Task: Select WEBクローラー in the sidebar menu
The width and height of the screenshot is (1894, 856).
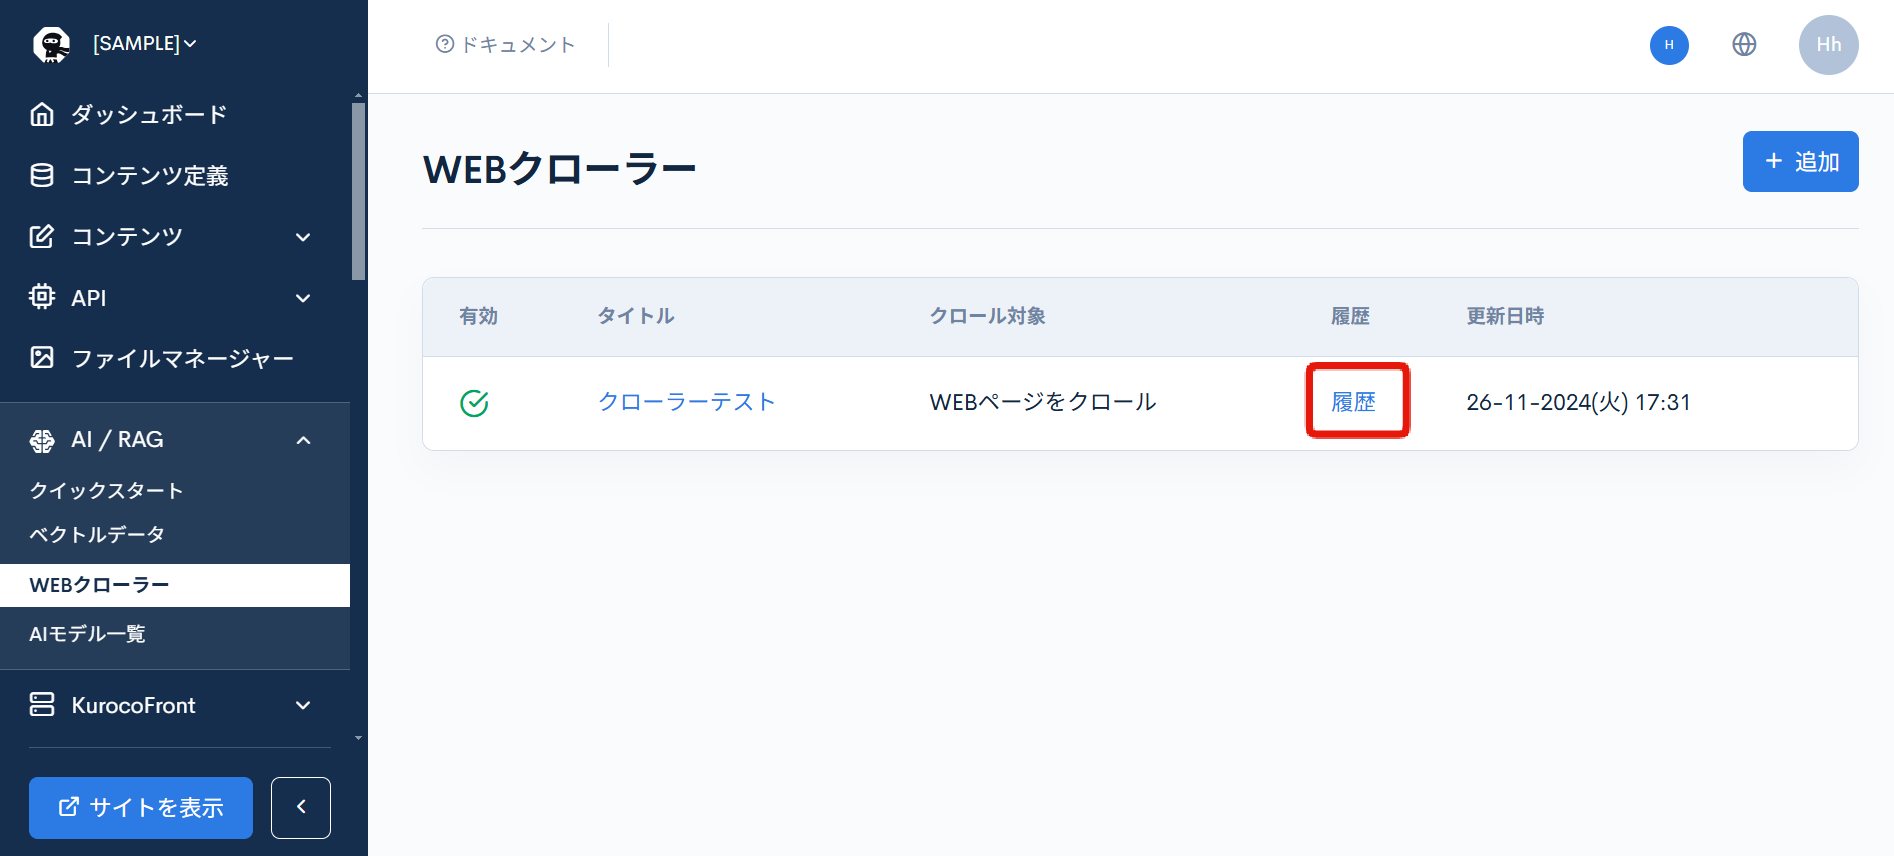Action: coord(100,585)
